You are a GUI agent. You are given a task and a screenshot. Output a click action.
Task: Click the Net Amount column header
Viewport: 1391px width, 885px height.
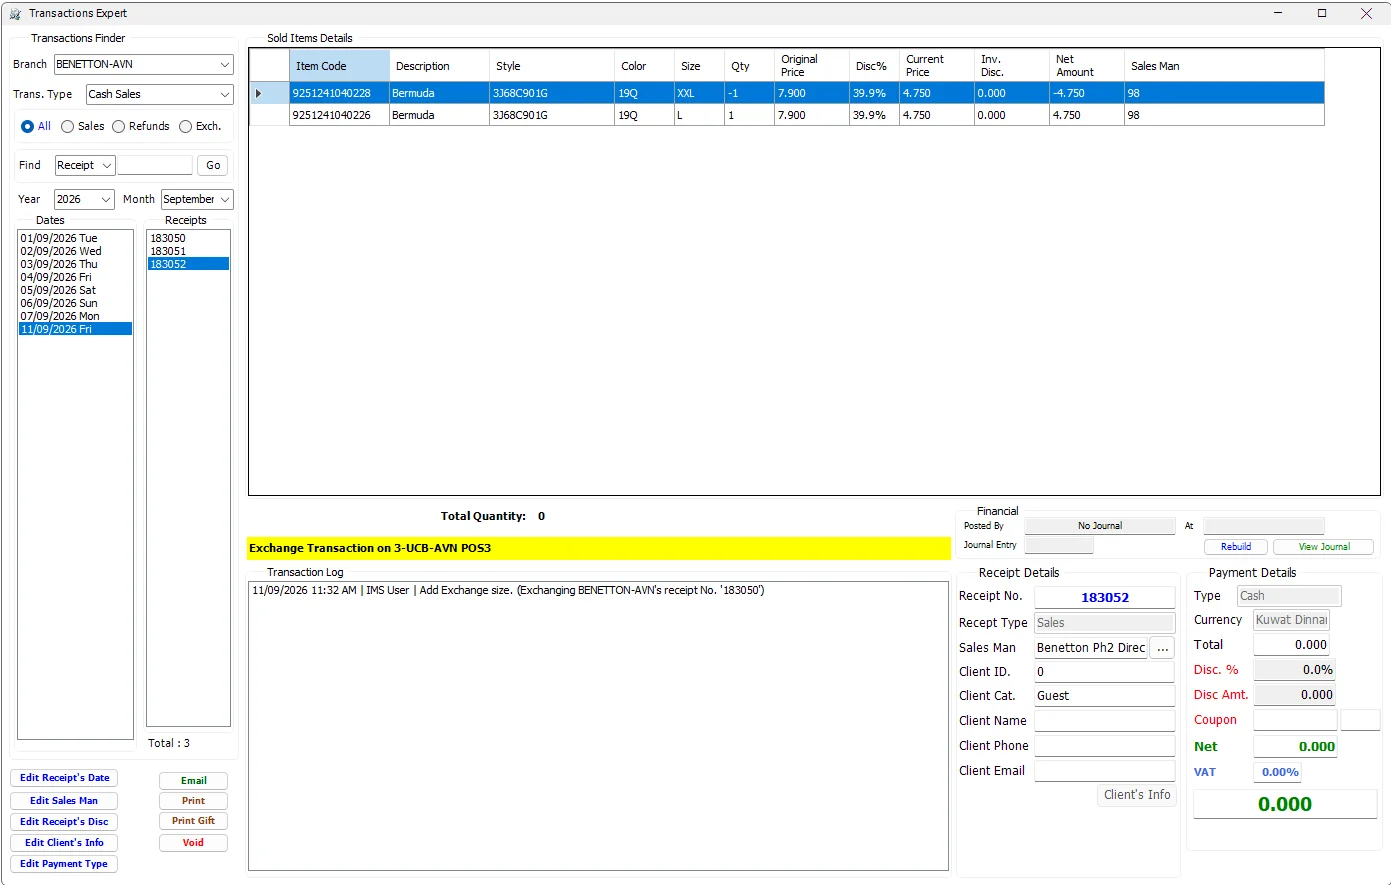pyautogui.click(x=1086, y=66)
